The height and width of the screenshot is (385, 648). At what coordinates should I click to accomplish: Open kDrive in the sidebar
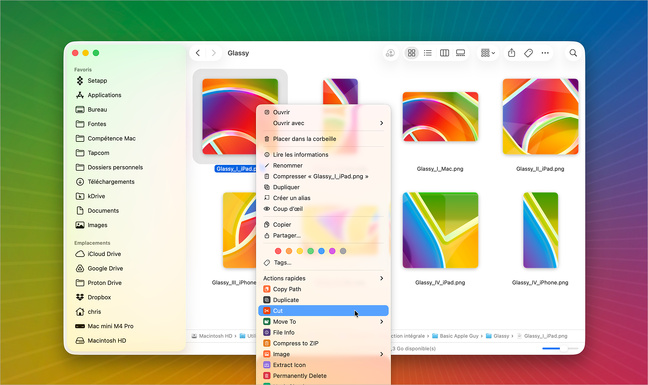pyautogui.click(x=96, y=196)
